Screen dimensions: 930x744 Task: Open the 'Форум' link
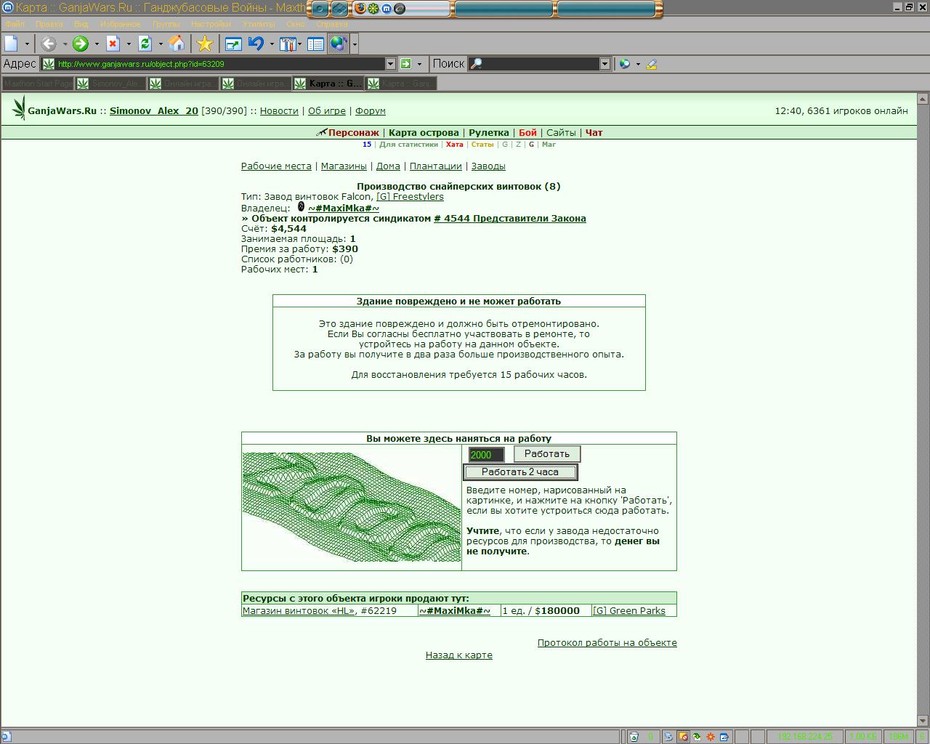pyautogui.click(x=370, y=111)
